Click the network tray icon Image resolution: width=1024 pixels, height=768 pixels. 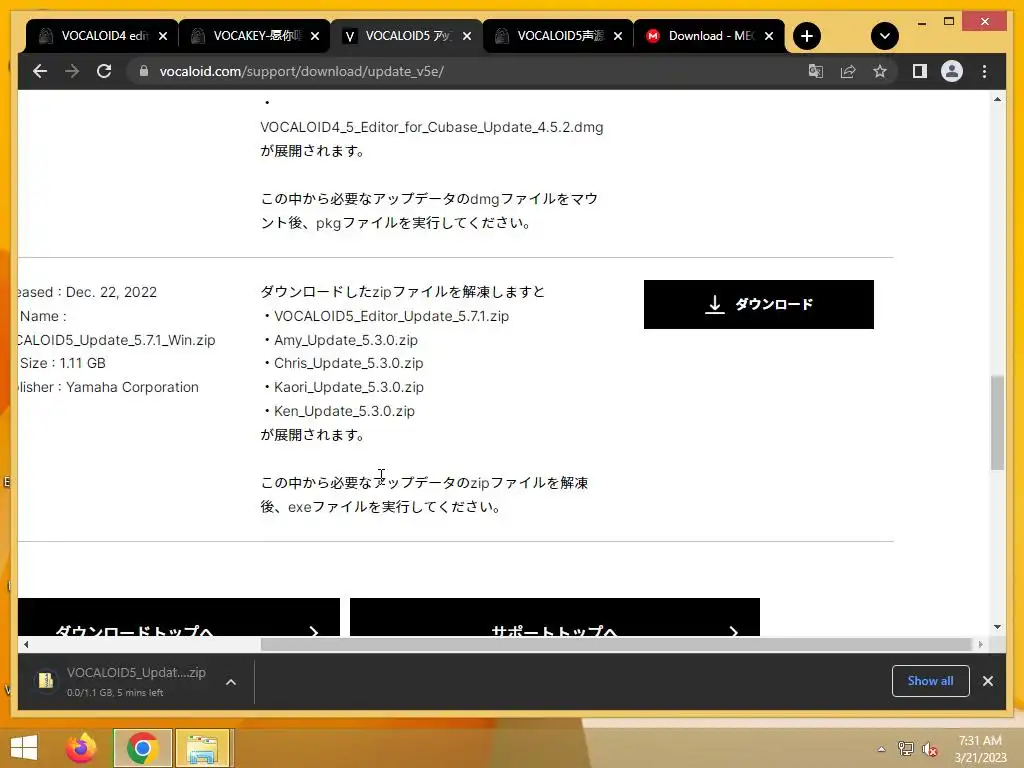(x=906, y=749)
